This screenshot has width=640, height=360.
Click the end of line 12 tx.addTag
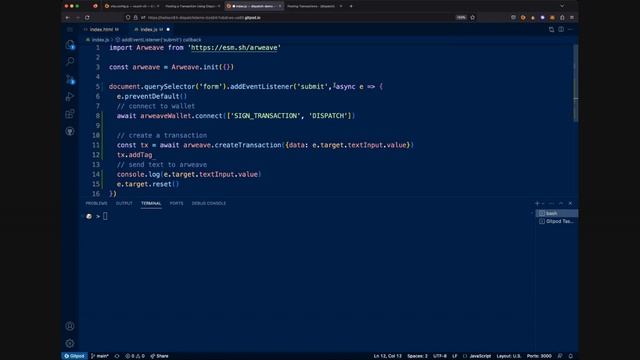click(153, 155)
